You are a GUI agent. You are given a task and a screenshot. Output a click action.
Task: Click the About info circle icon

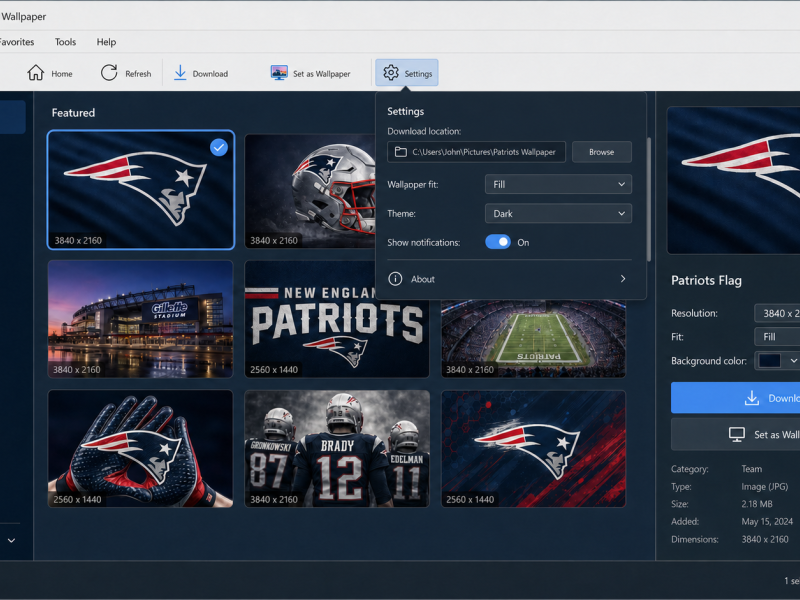[395, 279]
